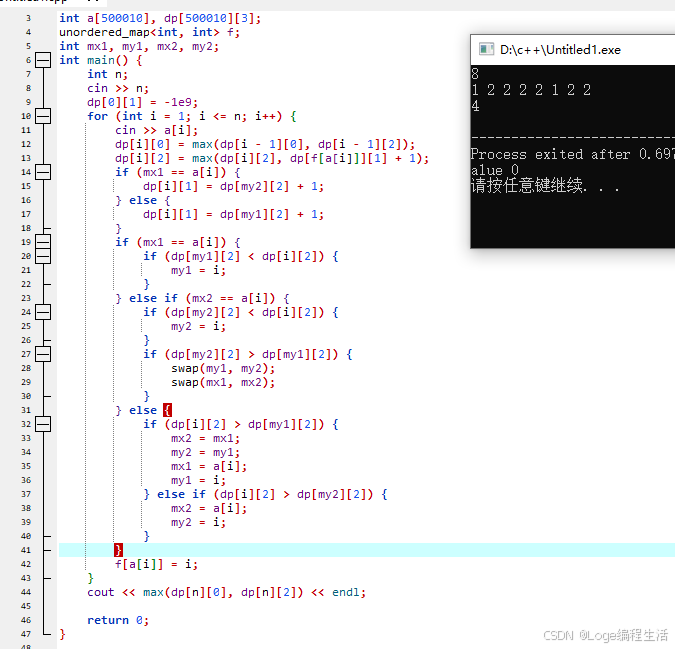
Task: Collapse the if block fold at line 14
Action: 43,172
